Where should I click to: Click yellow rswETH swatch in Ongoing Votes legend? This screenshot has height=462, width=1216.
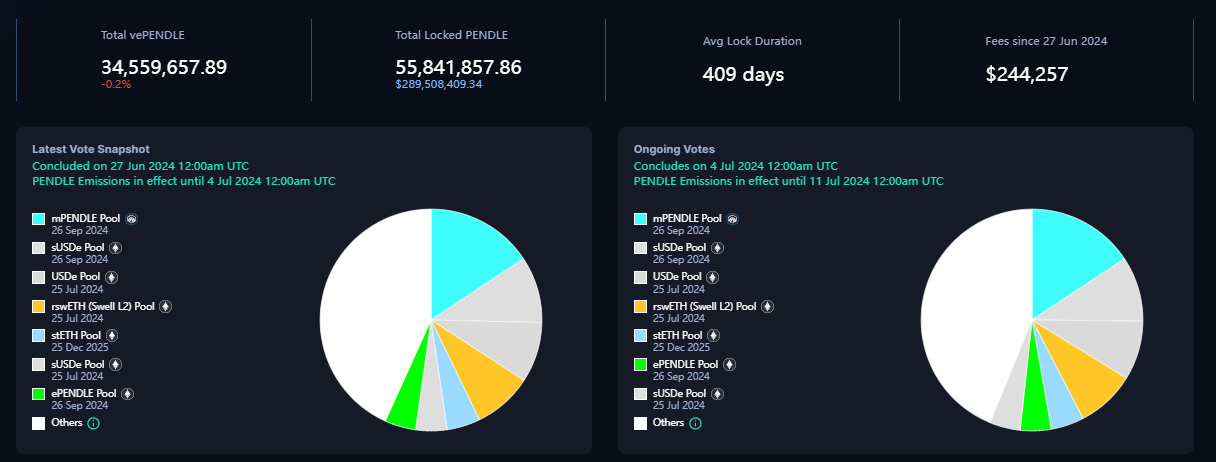(641, 307)
